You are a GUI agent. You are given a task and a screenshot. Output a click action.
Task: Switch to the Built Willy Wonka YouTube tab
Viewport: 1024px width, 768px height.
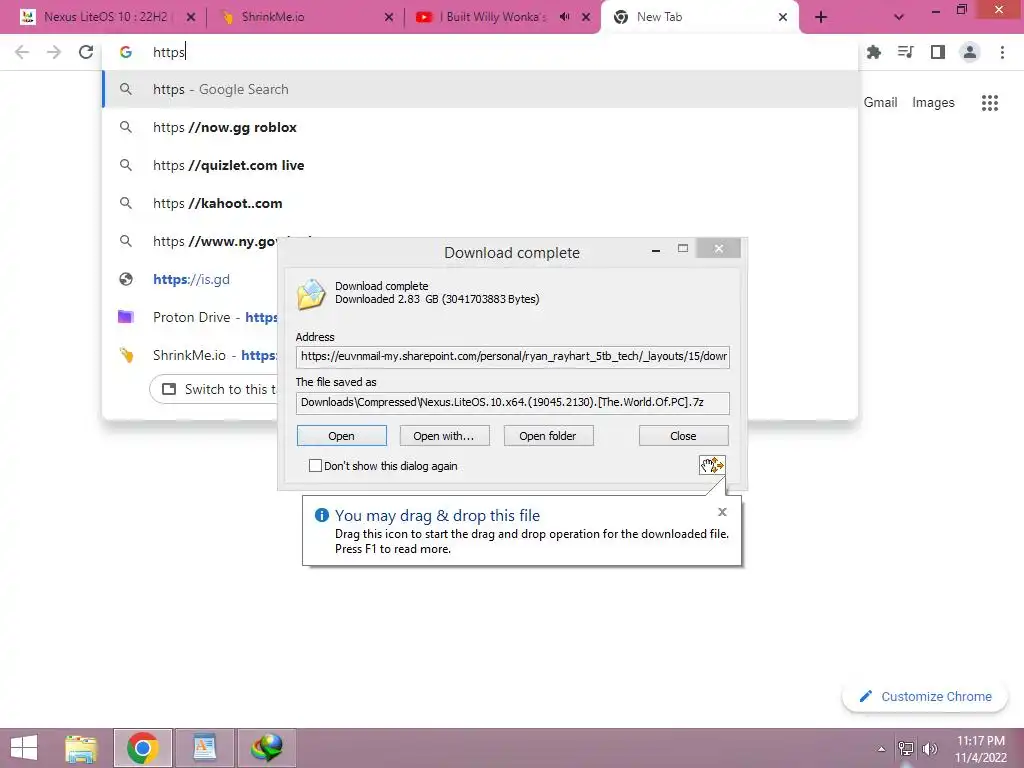pyautogui.click(x=502, y=17)
